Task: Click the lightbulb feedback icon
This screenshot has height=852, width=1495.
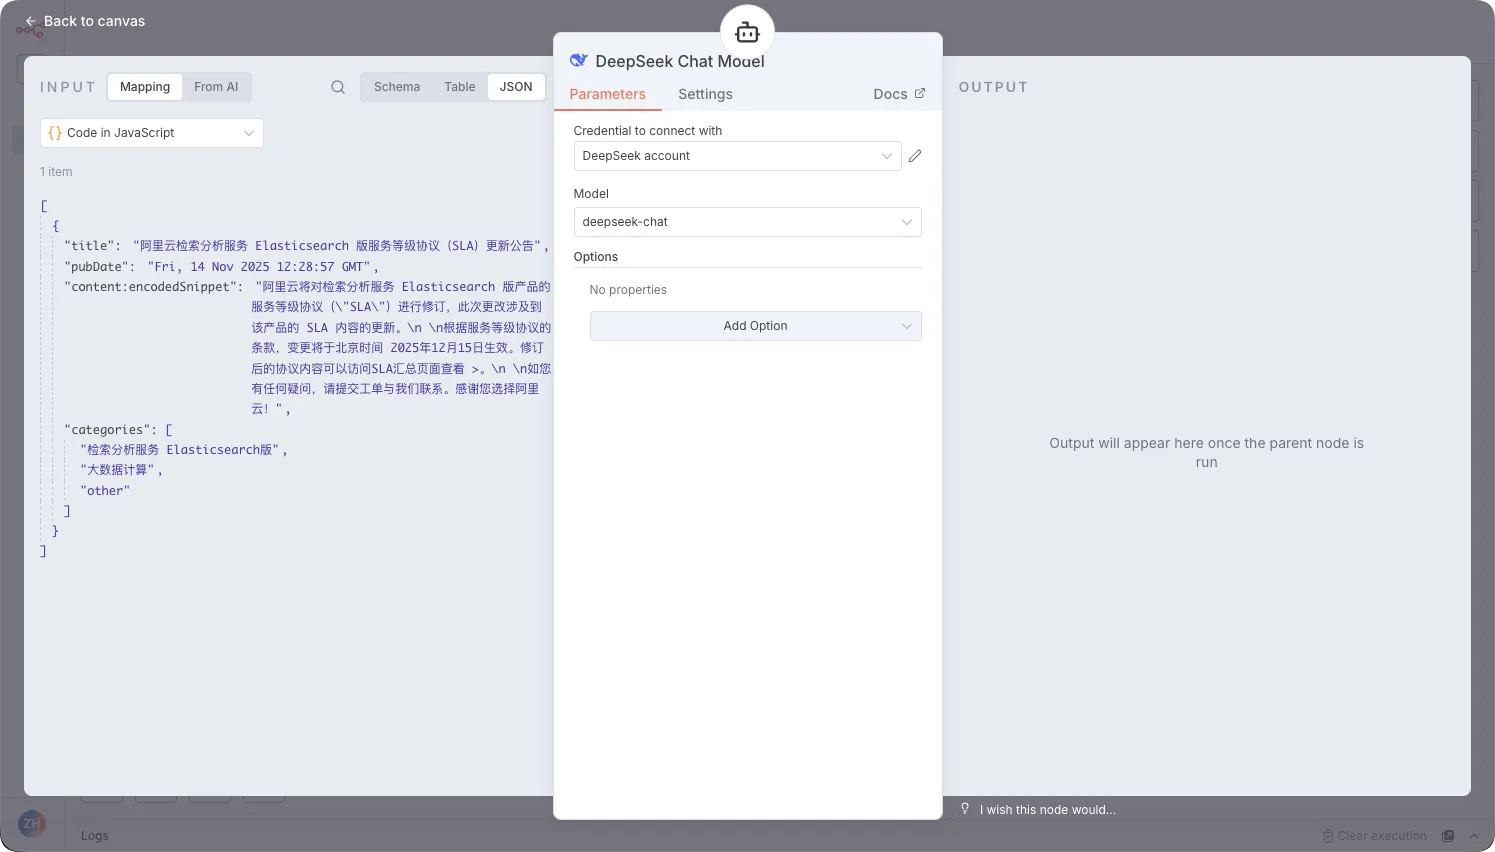Action: (x=964, y=809)
